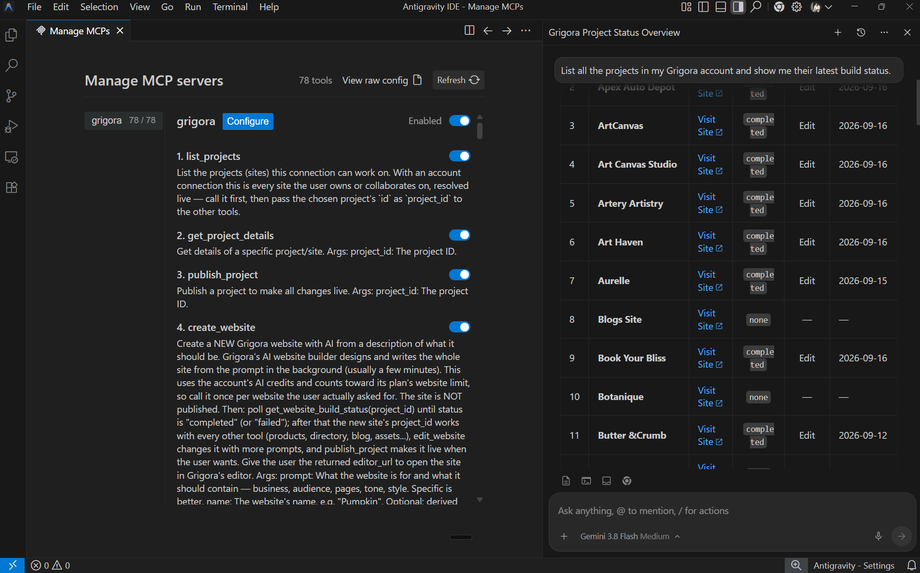This screenshot has width=920, height=573.
Task: Open chat history clock icon
Action: click(x=861, y=33)
